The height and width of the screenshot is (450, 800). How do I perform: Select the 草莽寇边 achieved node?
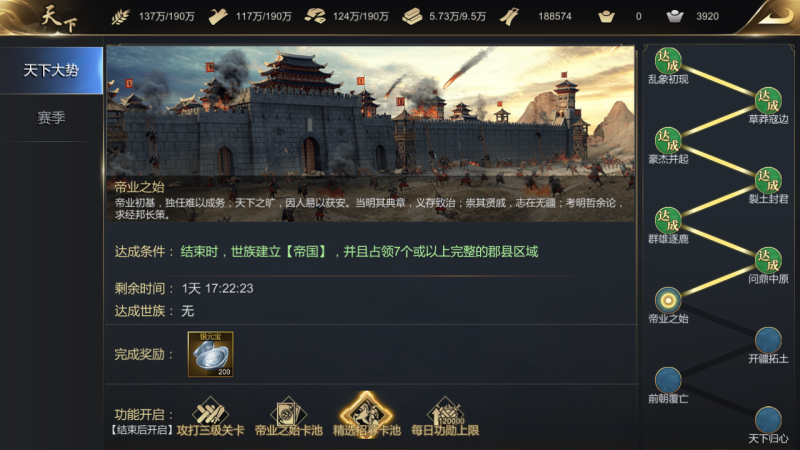tap(768, 101)
